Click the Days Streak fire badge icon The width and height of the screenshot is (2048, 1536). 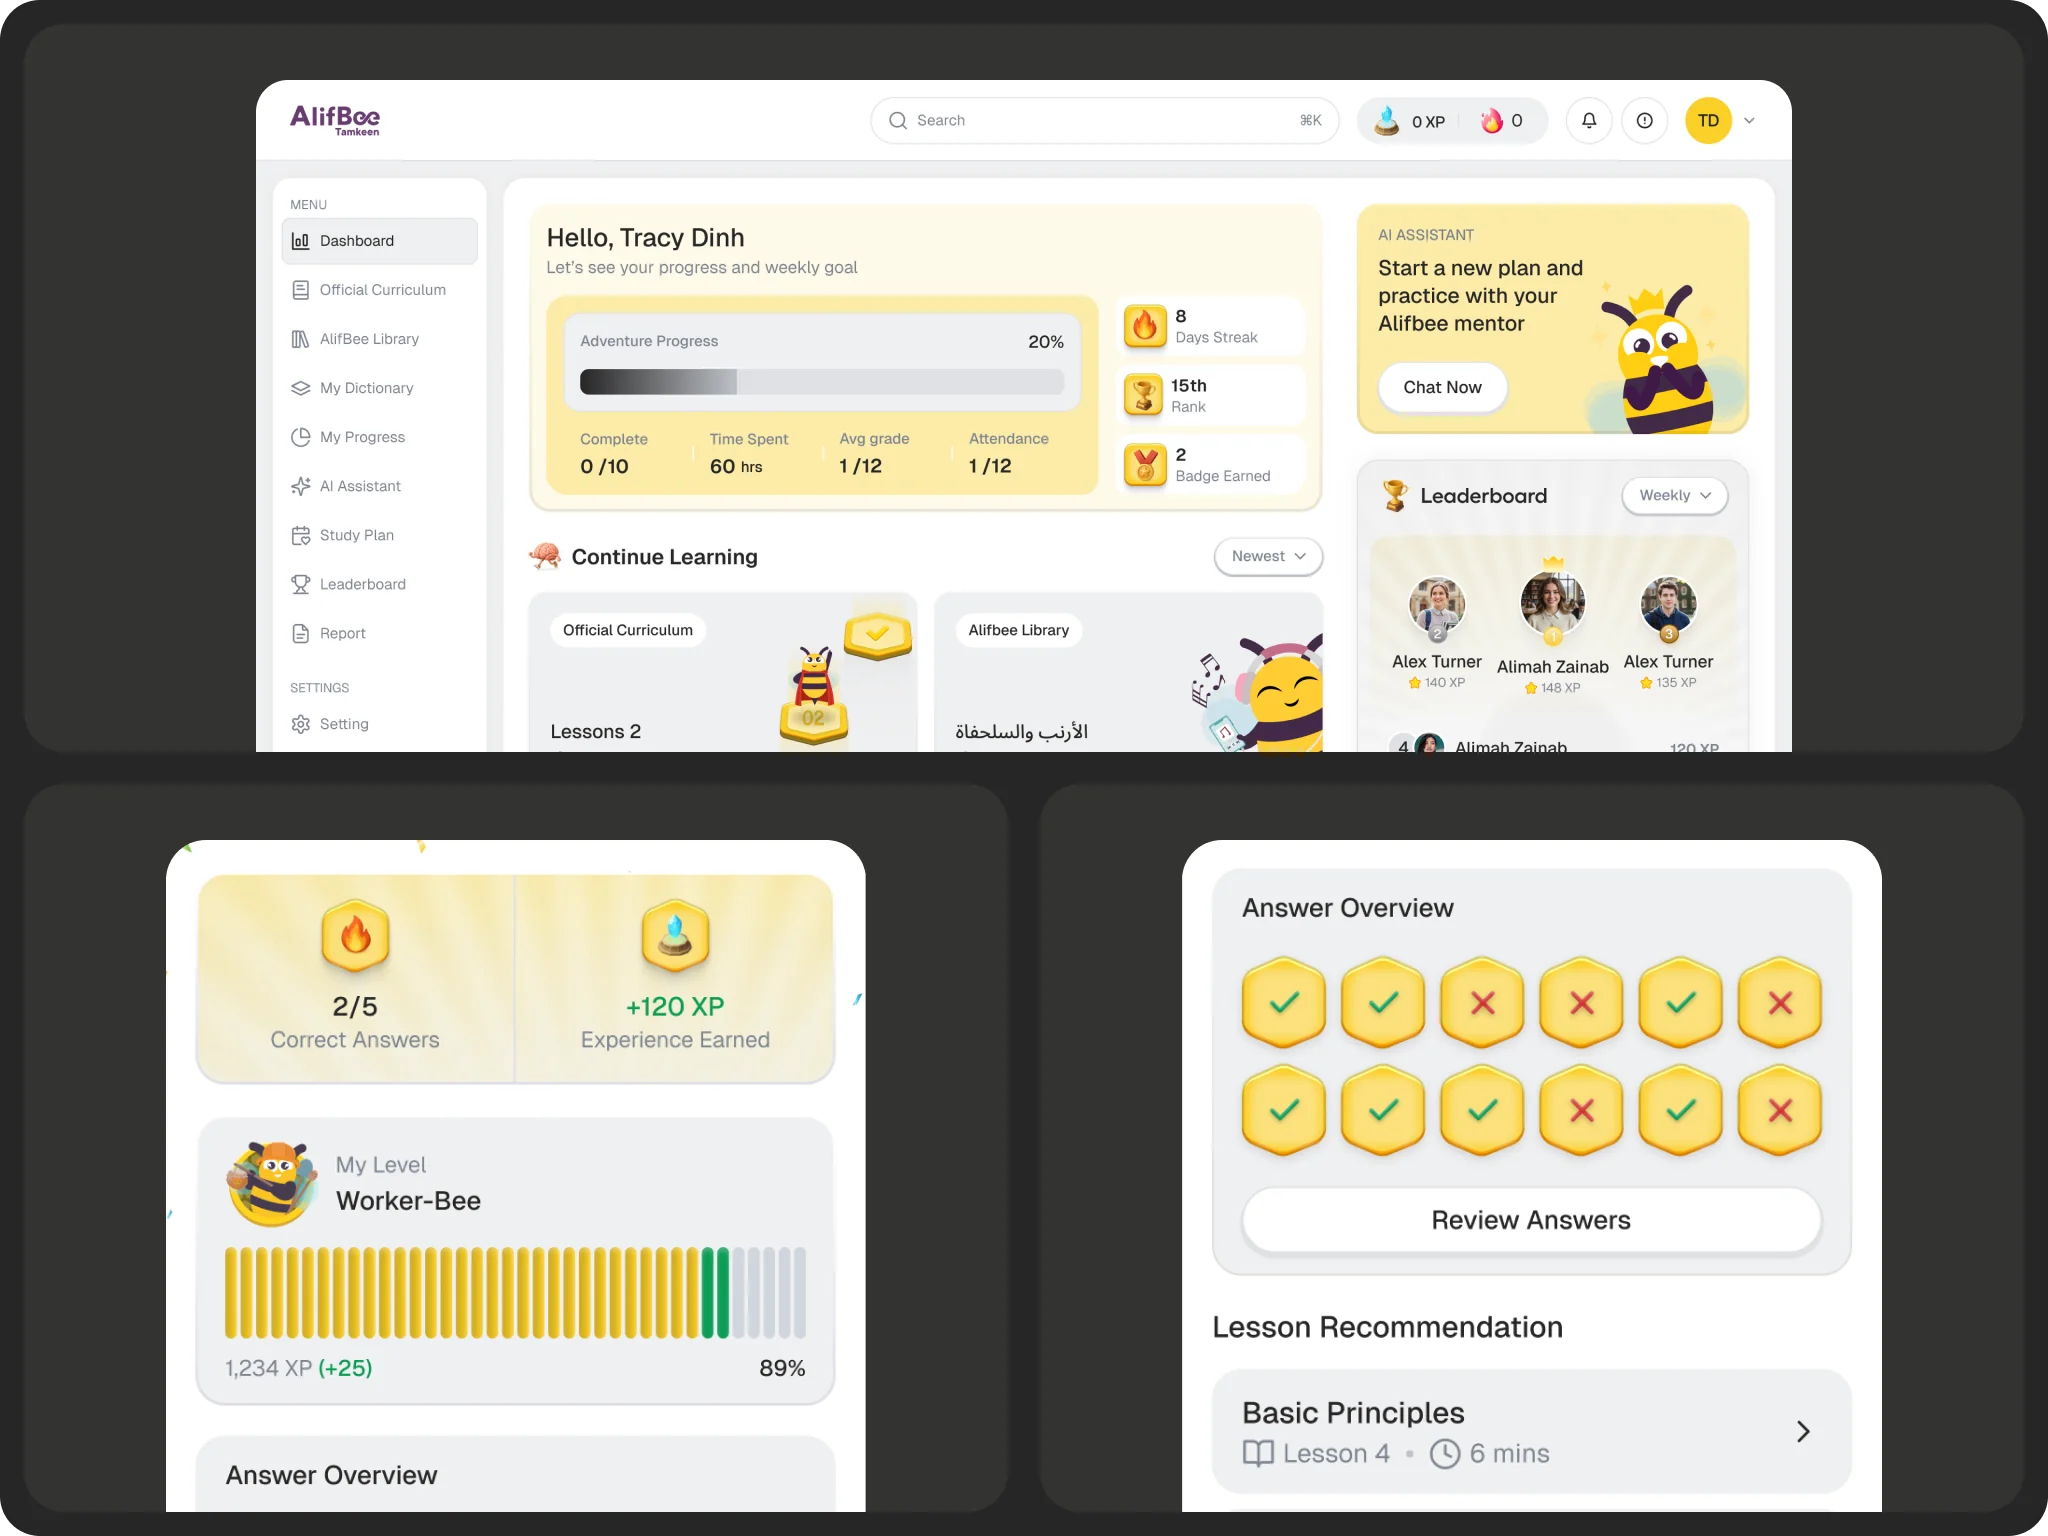[1145, 325]
